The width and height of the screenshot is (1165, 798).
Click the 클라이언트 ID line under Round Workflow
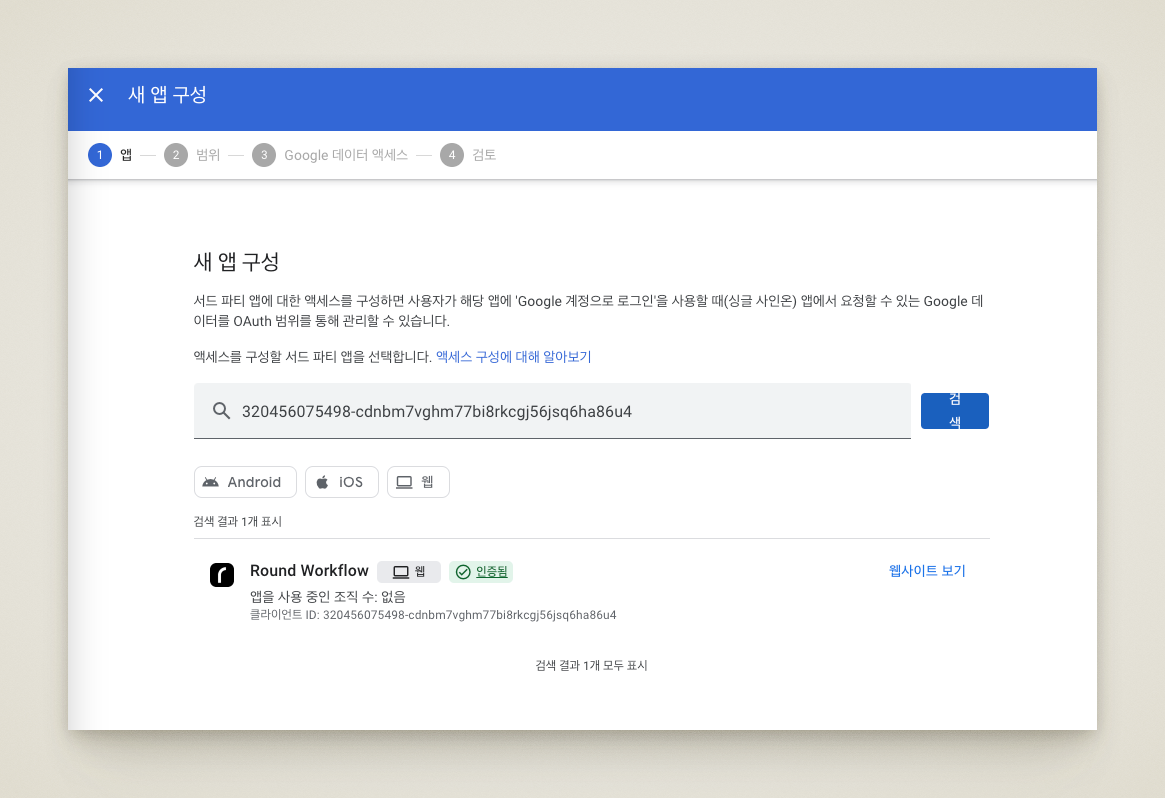[433, 615]
